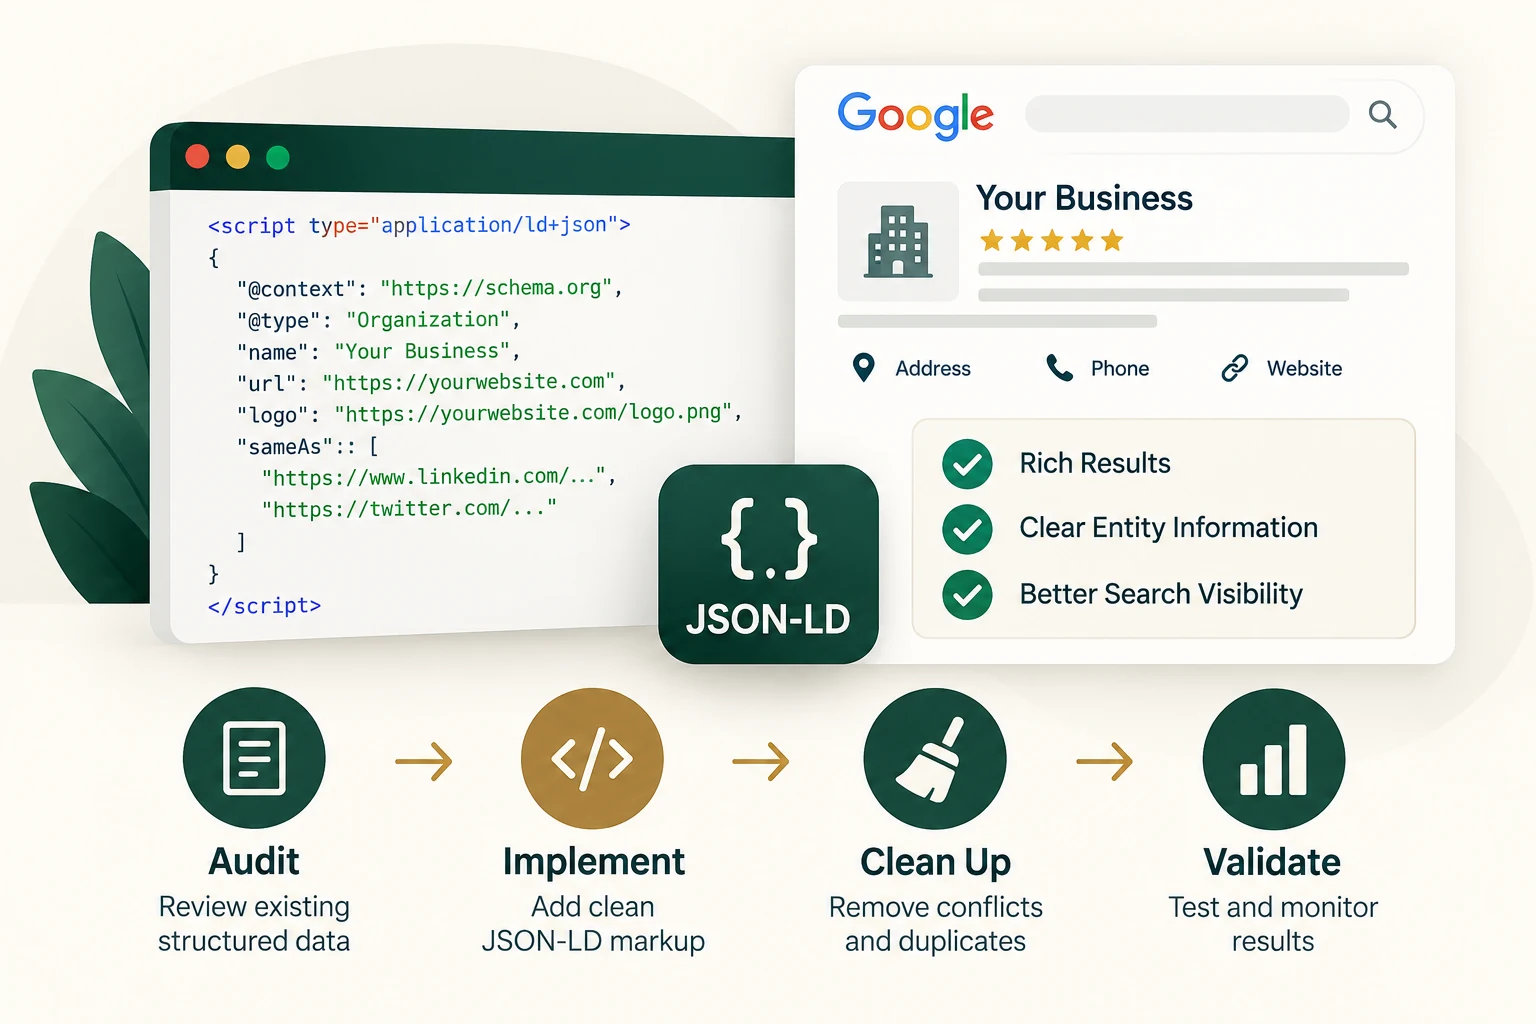Click the "sameAs" code line
Image resolution: width=1536 pixels, height=1024 pixels.
pos(307,446)
